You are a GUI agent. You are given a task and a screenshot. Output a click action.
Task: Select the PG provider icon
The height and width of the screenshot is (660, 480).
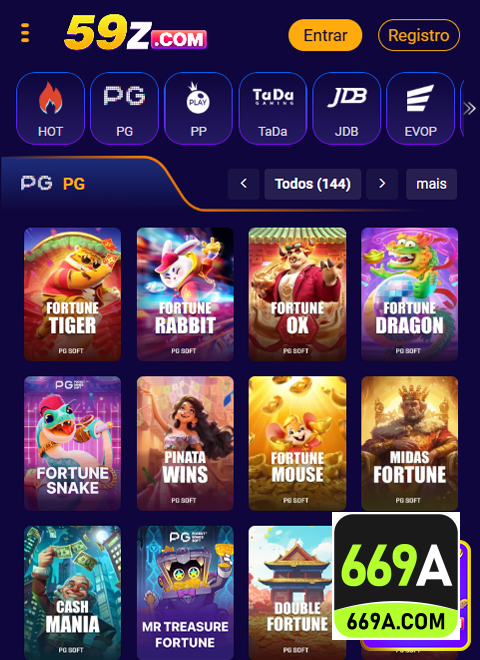[x=124, y=109]
